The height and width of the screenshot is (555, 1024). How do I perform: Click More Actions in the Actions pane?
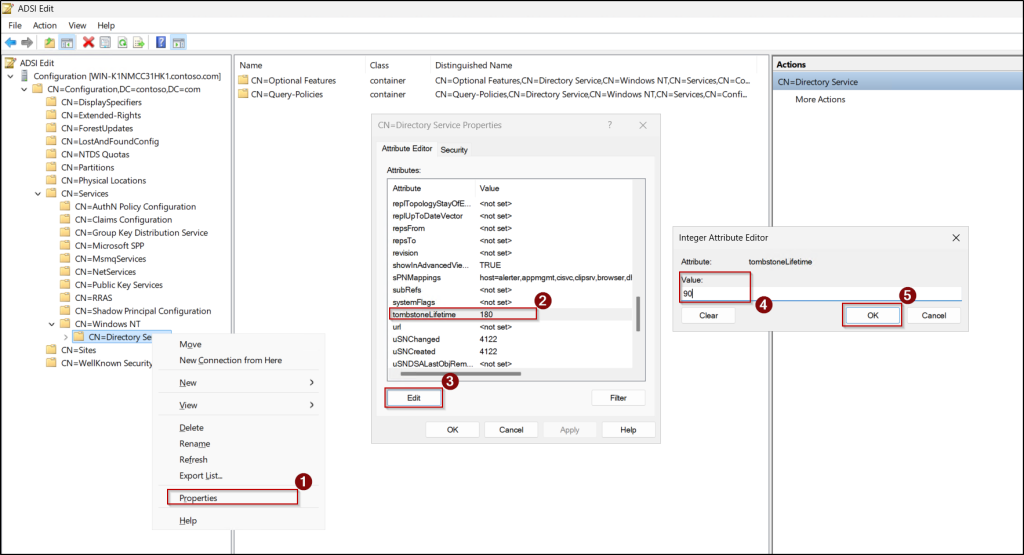click(x=820, y=99)
